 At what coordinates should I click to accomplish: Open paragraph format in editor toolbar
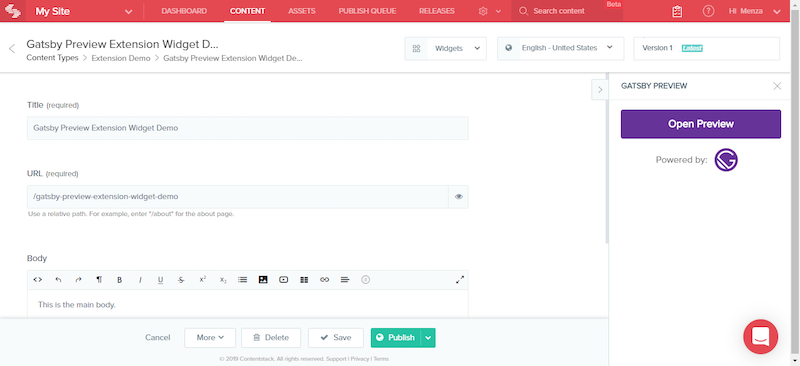(99, 280)
